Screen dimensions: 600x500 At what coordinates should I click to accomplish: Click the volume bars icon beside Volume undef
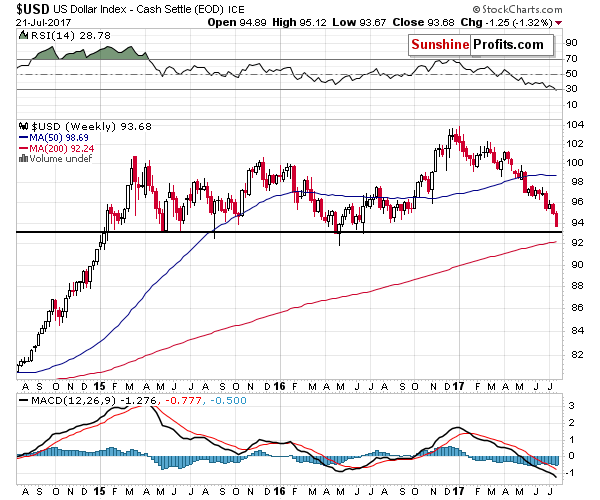tap(23, 158)
